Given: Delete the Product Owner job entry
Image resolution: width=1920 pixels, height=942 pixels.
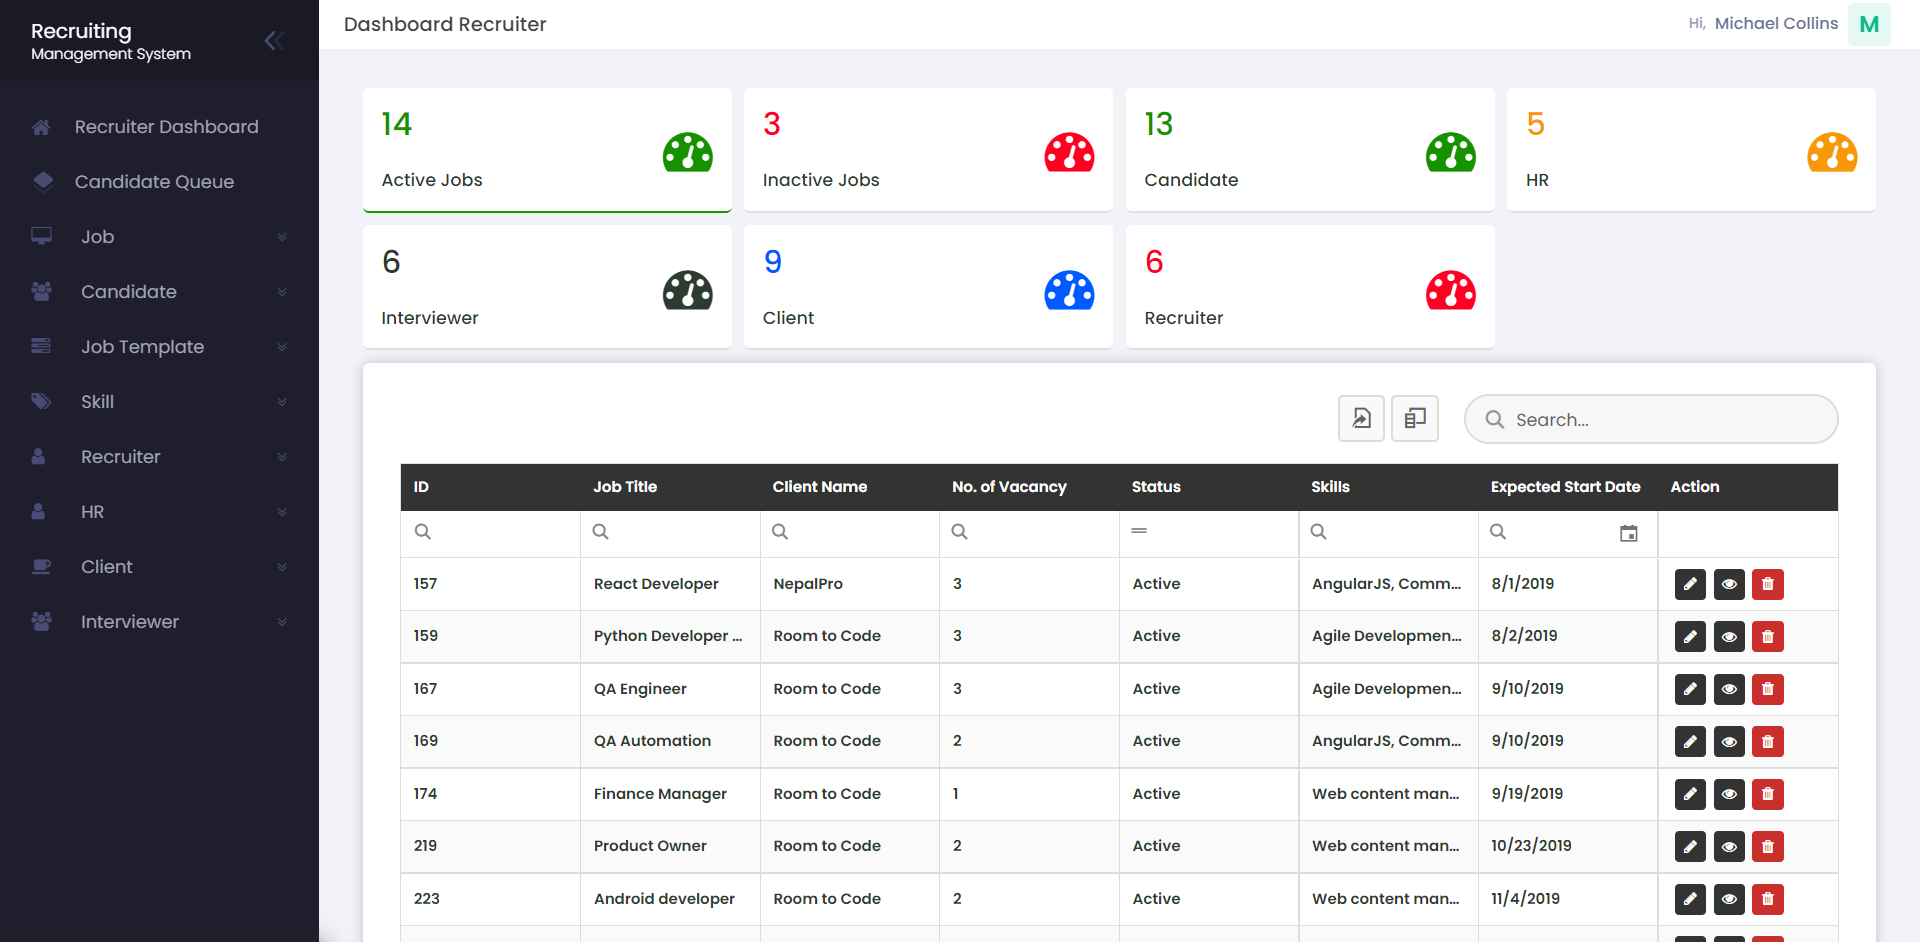Looking at the screenshot, I should [1767, 846].
